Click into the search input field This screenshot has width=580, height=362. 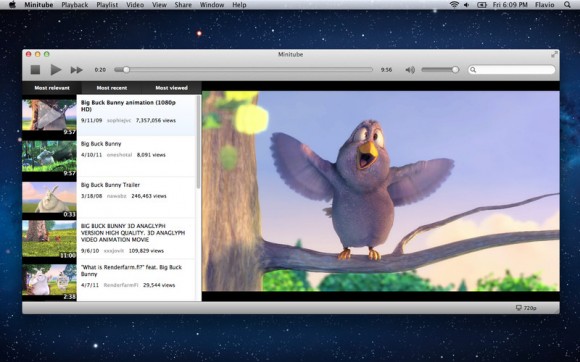(x=512, y=70)
